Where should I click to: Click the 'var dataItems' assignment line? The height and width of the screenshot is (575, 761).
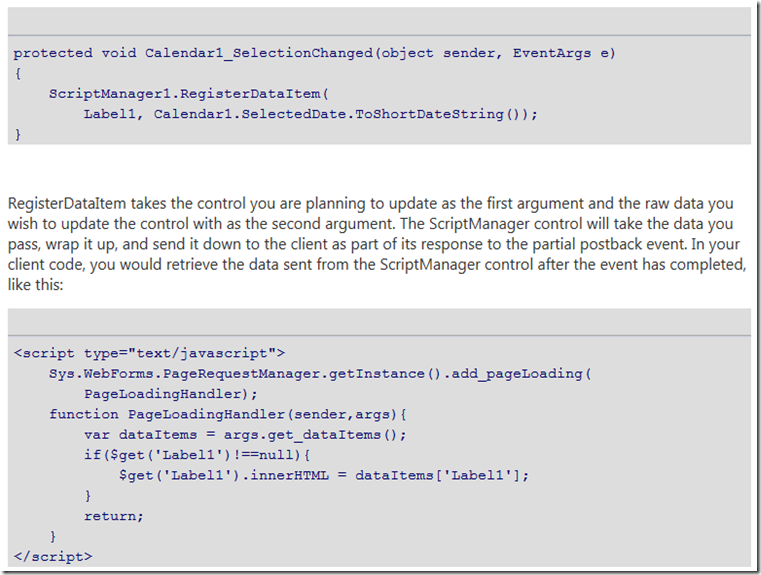point(245,435)
